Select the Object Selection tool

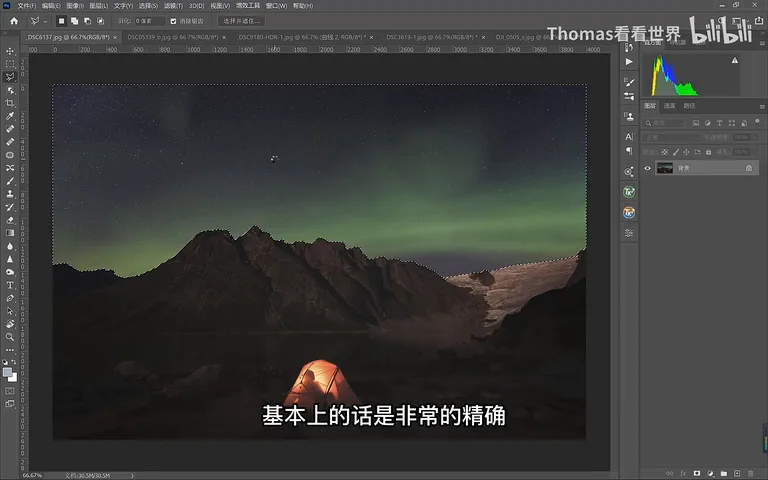click(10, 90)
